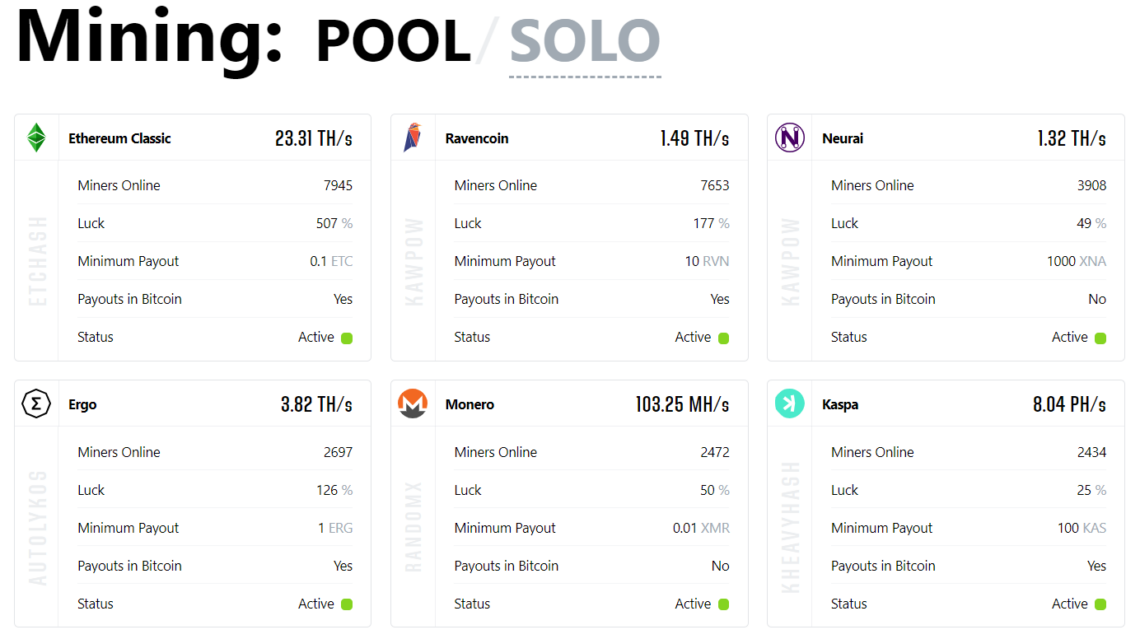Viewport: 1140px width, 639px height.
Task: Select the Kaspa coin icon
Action: (789, 404)
